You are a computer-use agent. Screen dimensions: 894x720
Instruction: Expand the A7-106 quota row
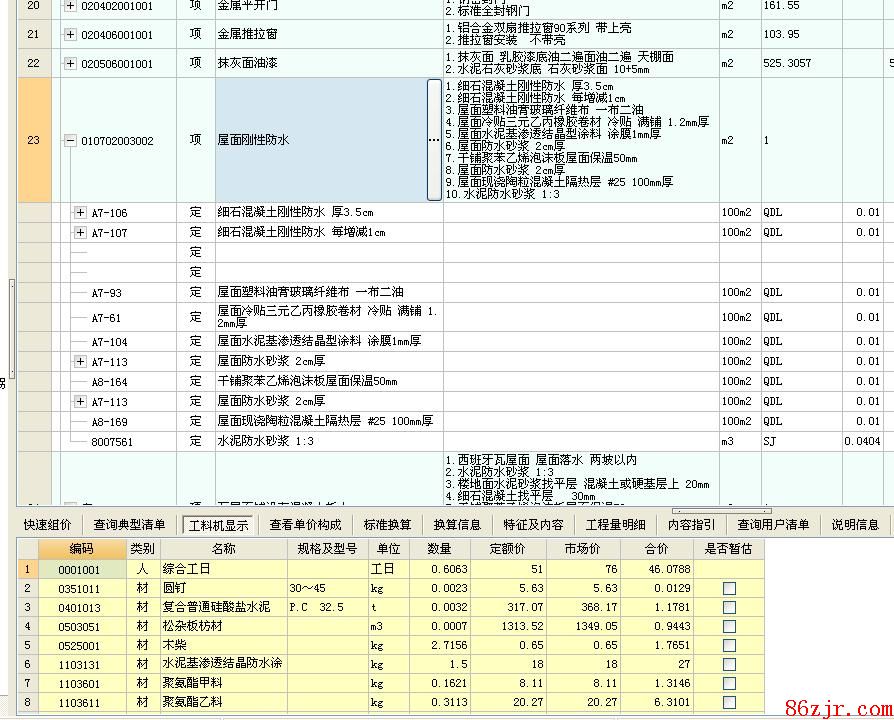[81, 212]
